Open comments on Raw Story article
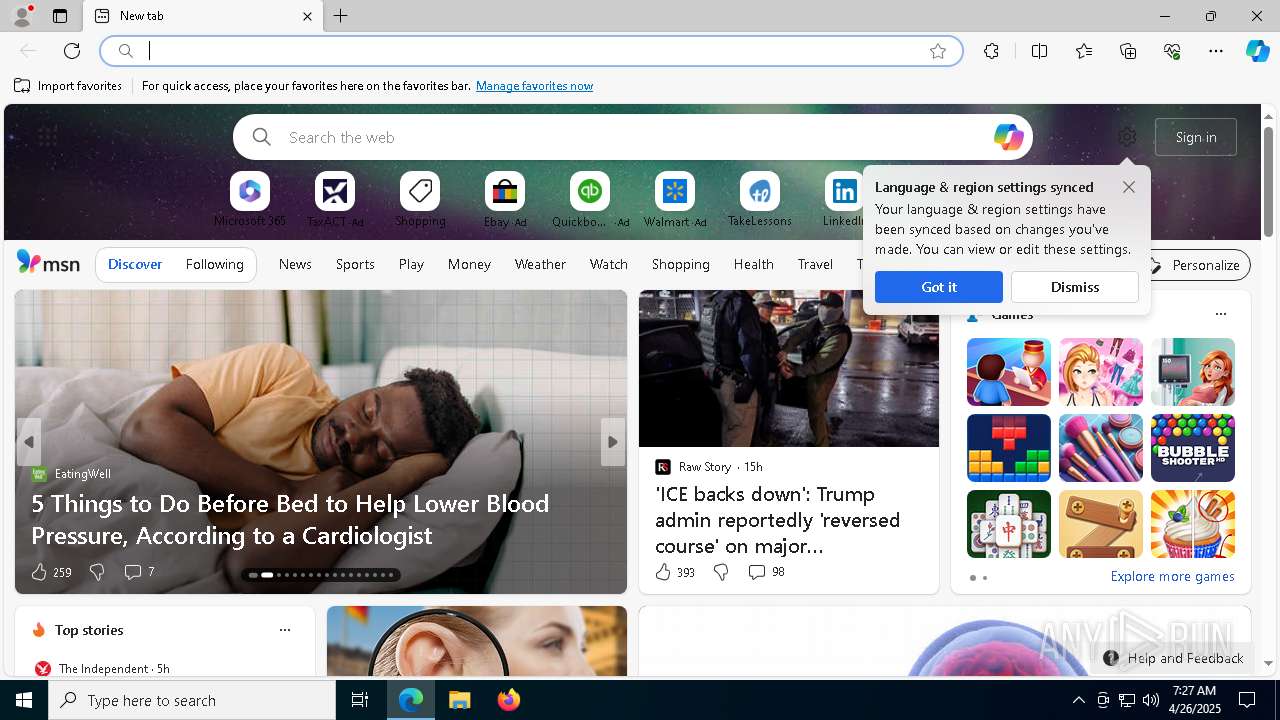Screen dimensions: 1280x720 coord(766,572)
